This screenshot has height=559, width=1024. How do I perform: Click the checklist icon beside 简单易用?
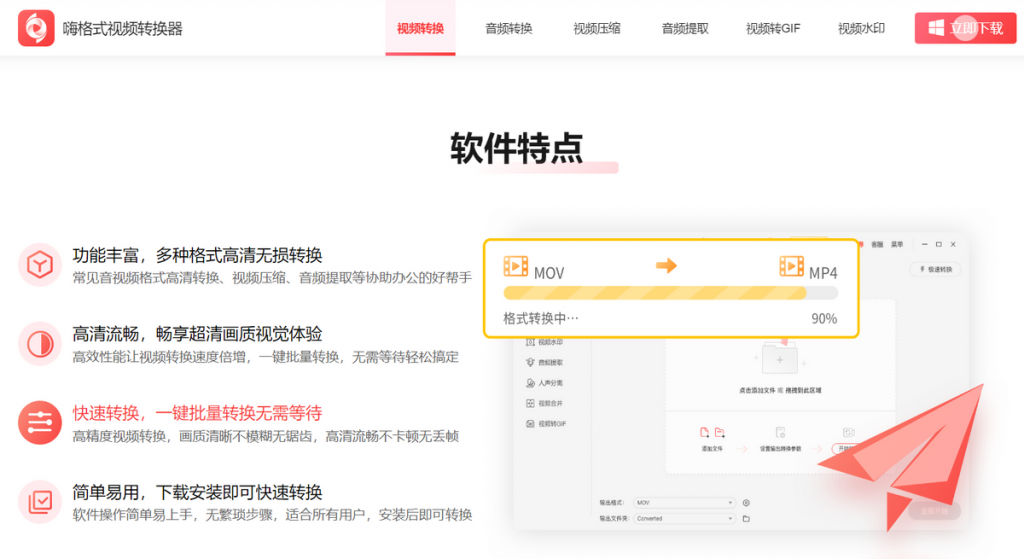(40, 502)
